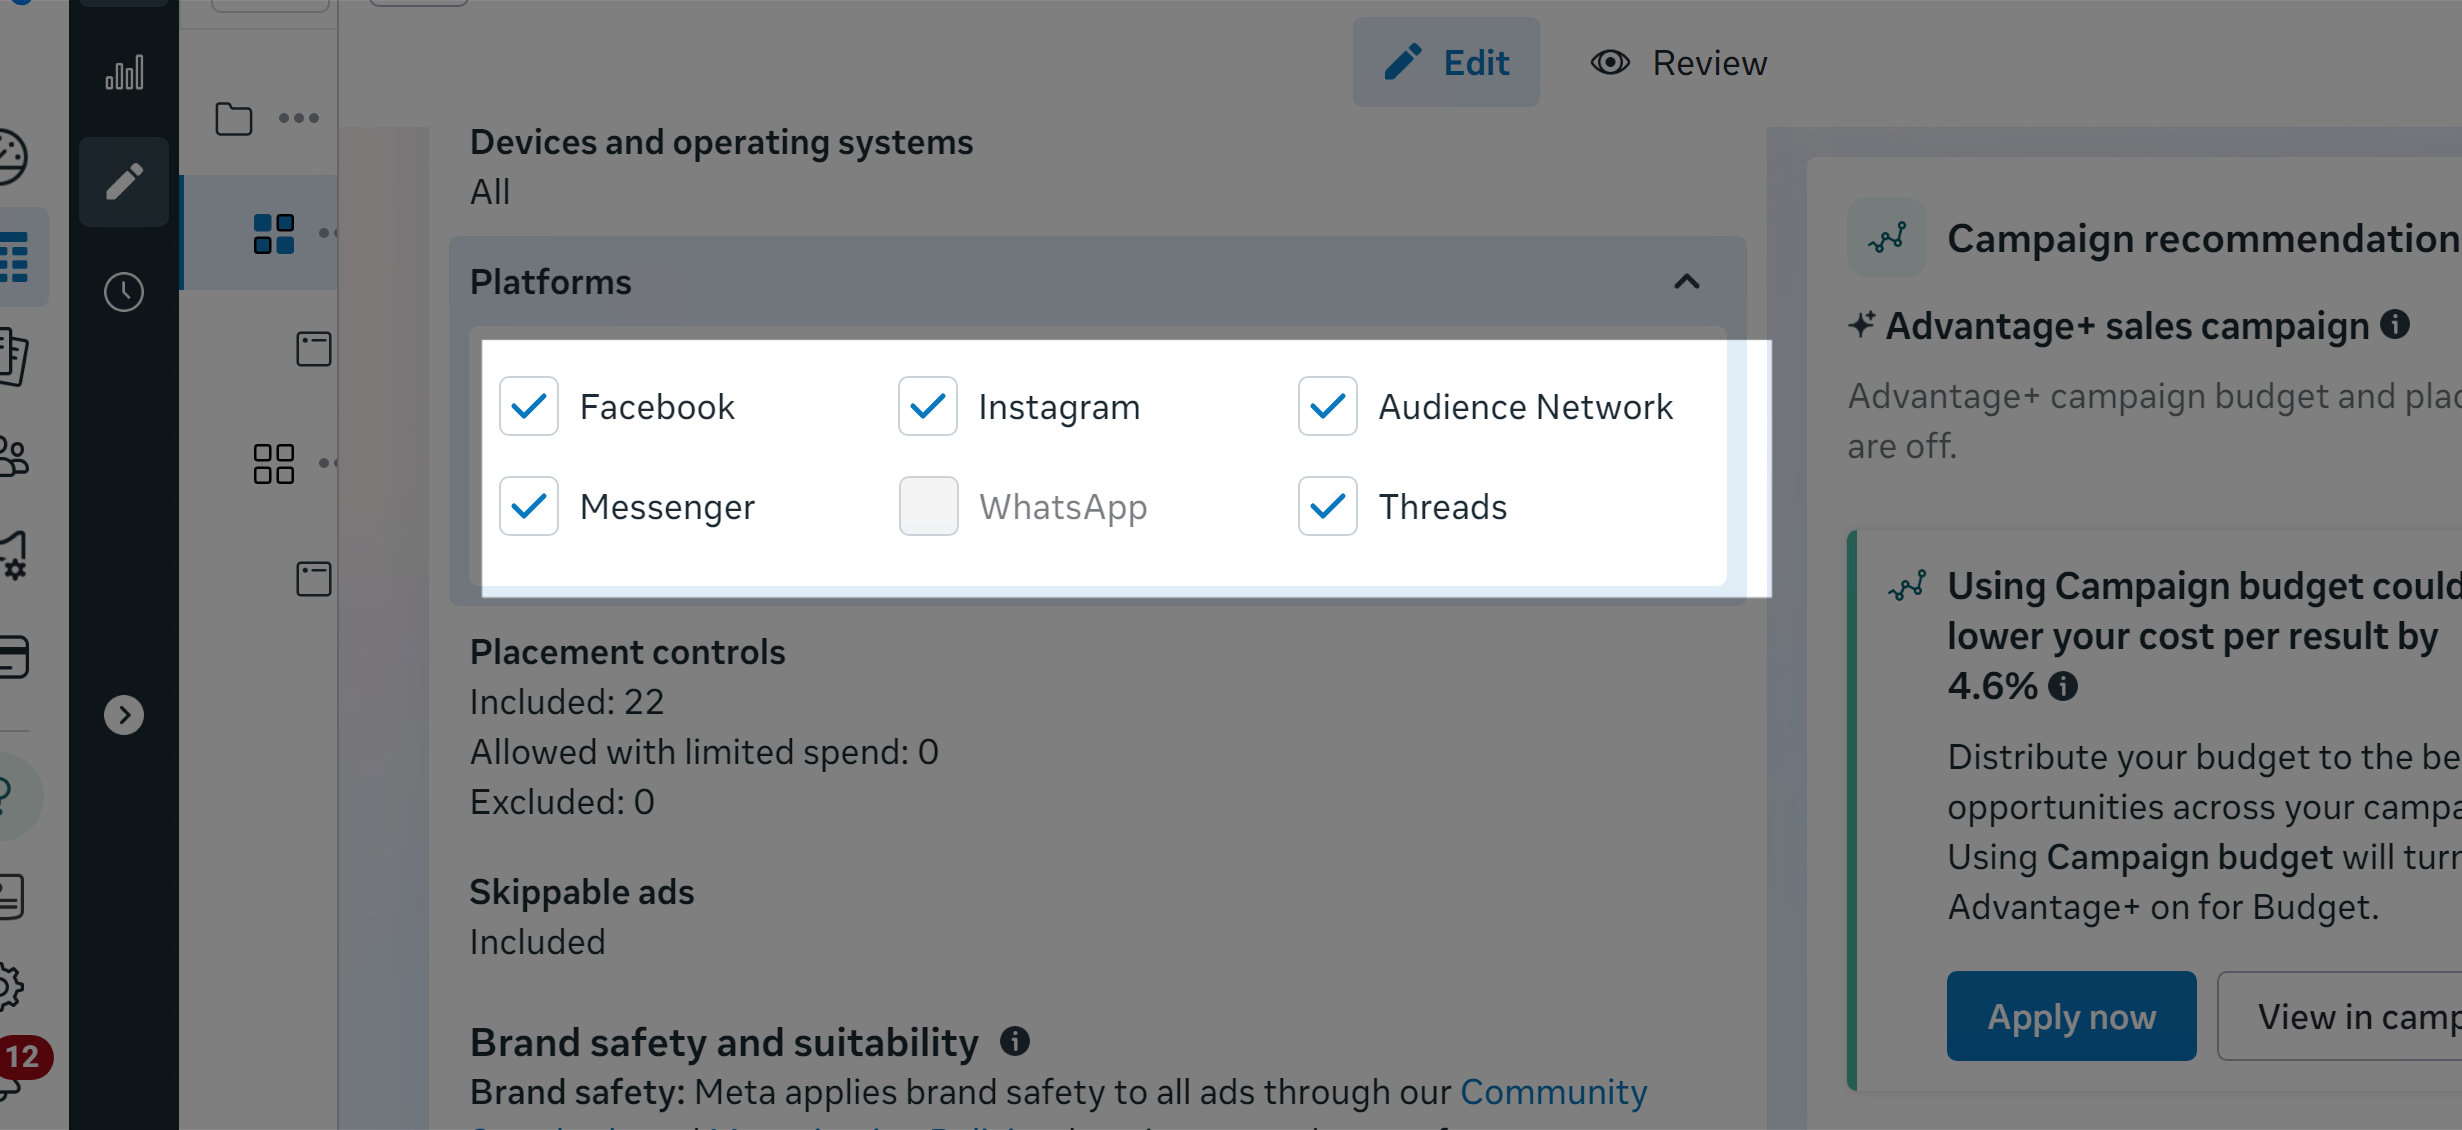Open the bar chart reporting icon

pyautogui.click(x=124, y=72)
